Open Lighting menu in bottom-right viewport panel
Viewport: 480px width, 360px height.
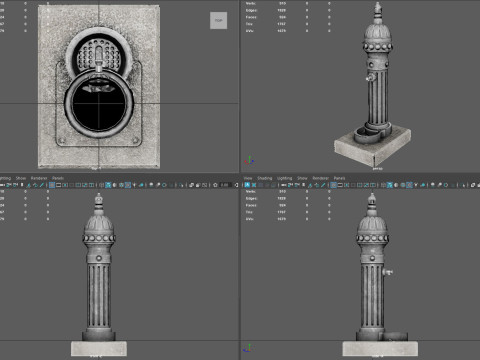pyautogui.click(x=284, y=178)
